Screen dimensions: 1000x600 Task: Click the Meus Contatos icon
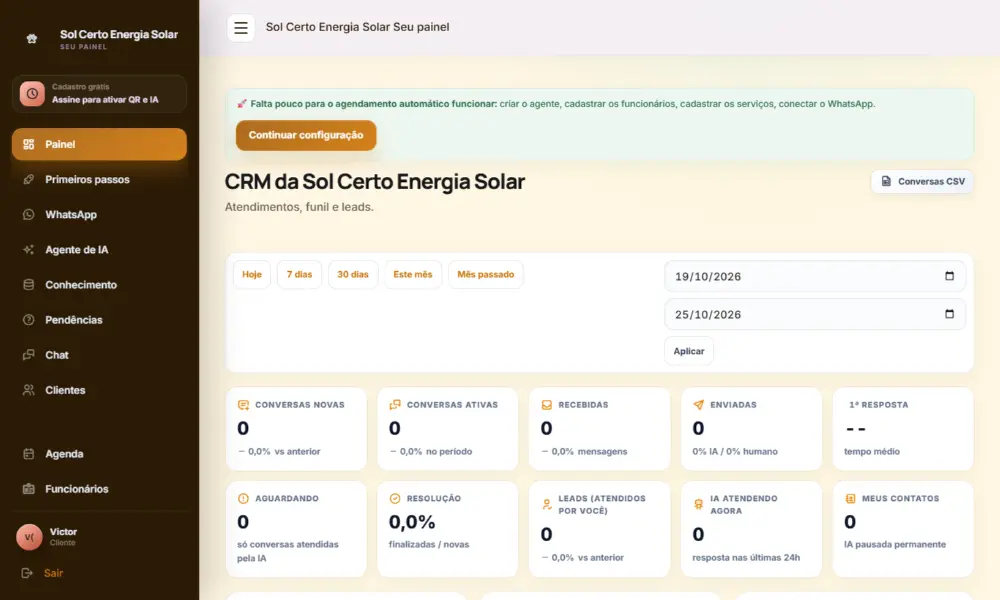(x=850, y=499)
